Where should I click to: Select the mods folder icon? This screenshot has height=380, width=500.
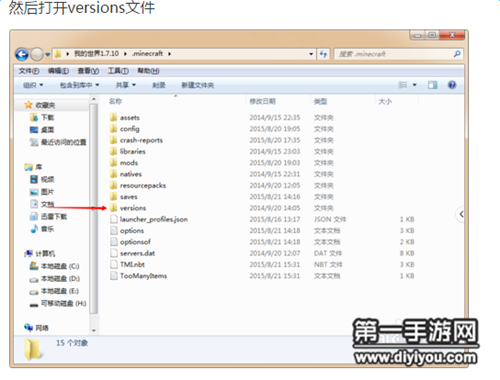coord(114,163)
